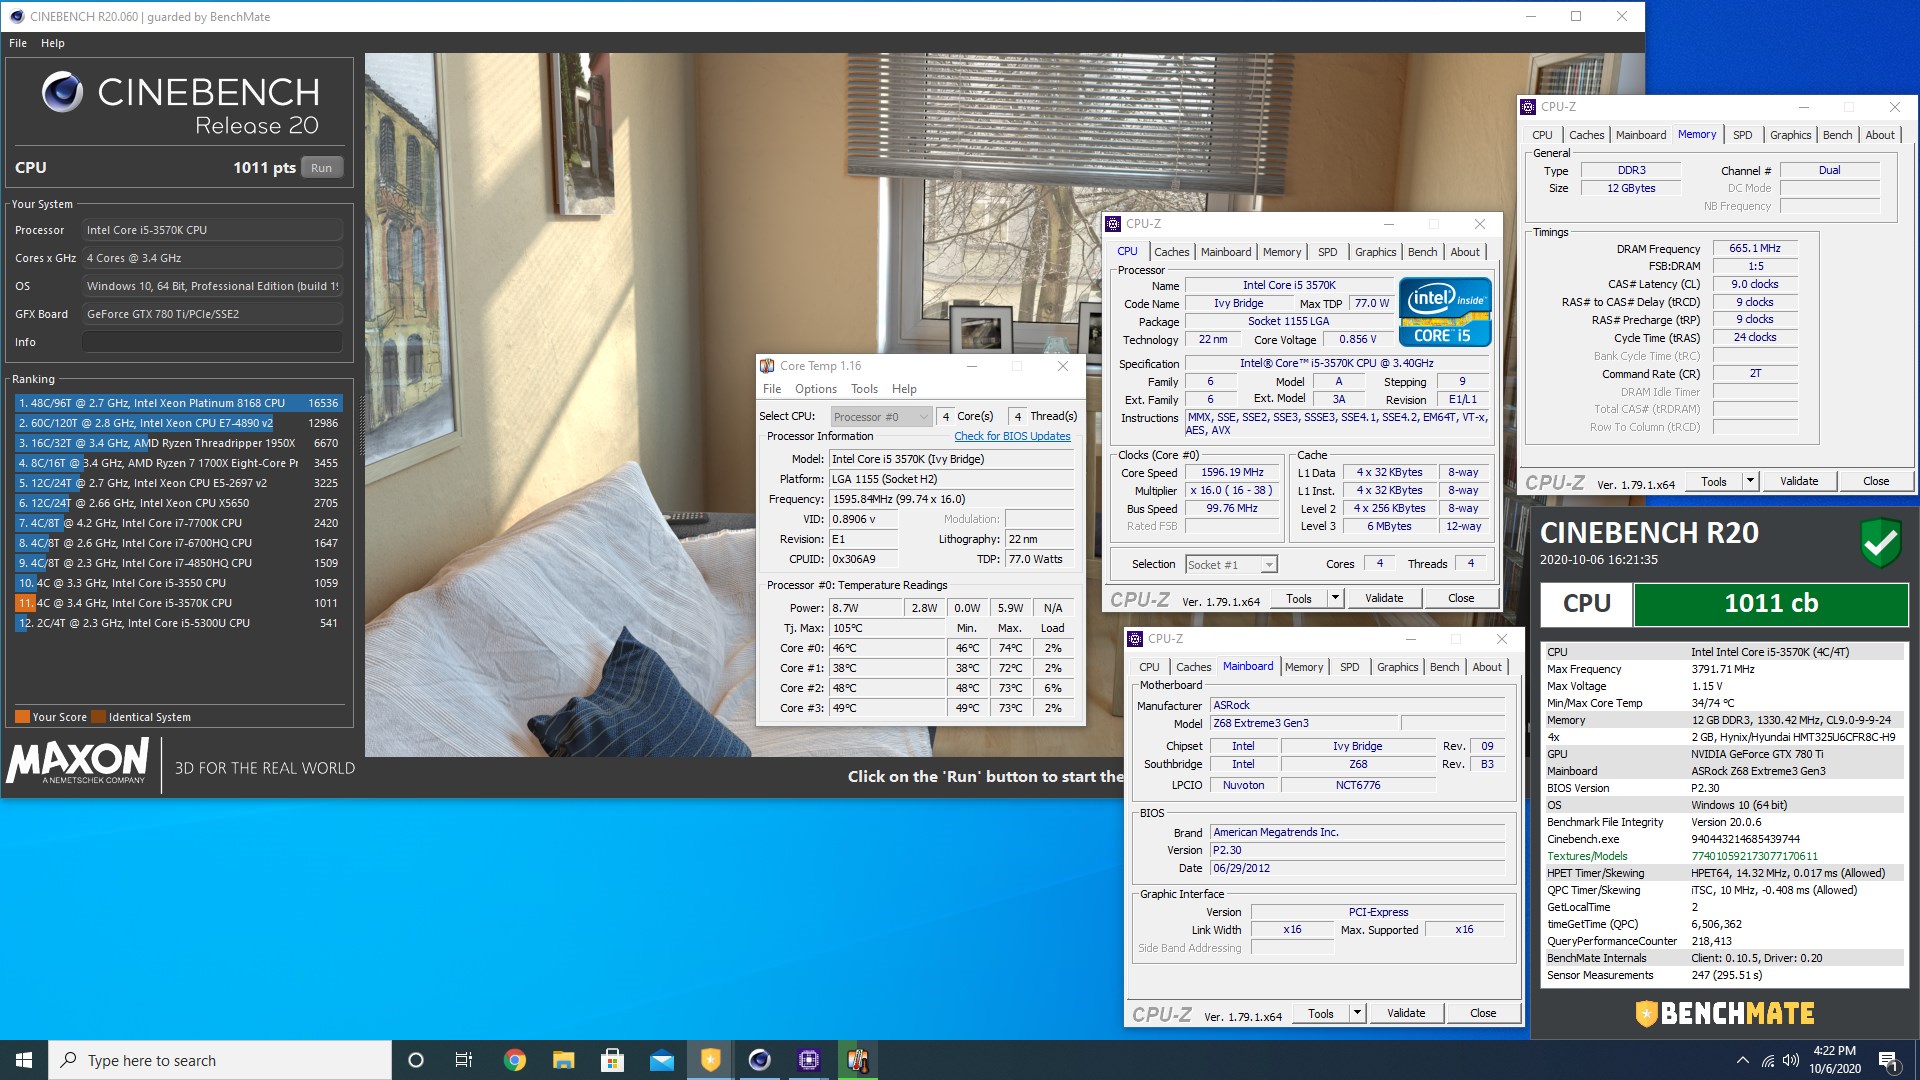The width and height of the screenshot is (1920, 1080).
Task: Open the Core Temp File menu
Action: click(772, 389)
